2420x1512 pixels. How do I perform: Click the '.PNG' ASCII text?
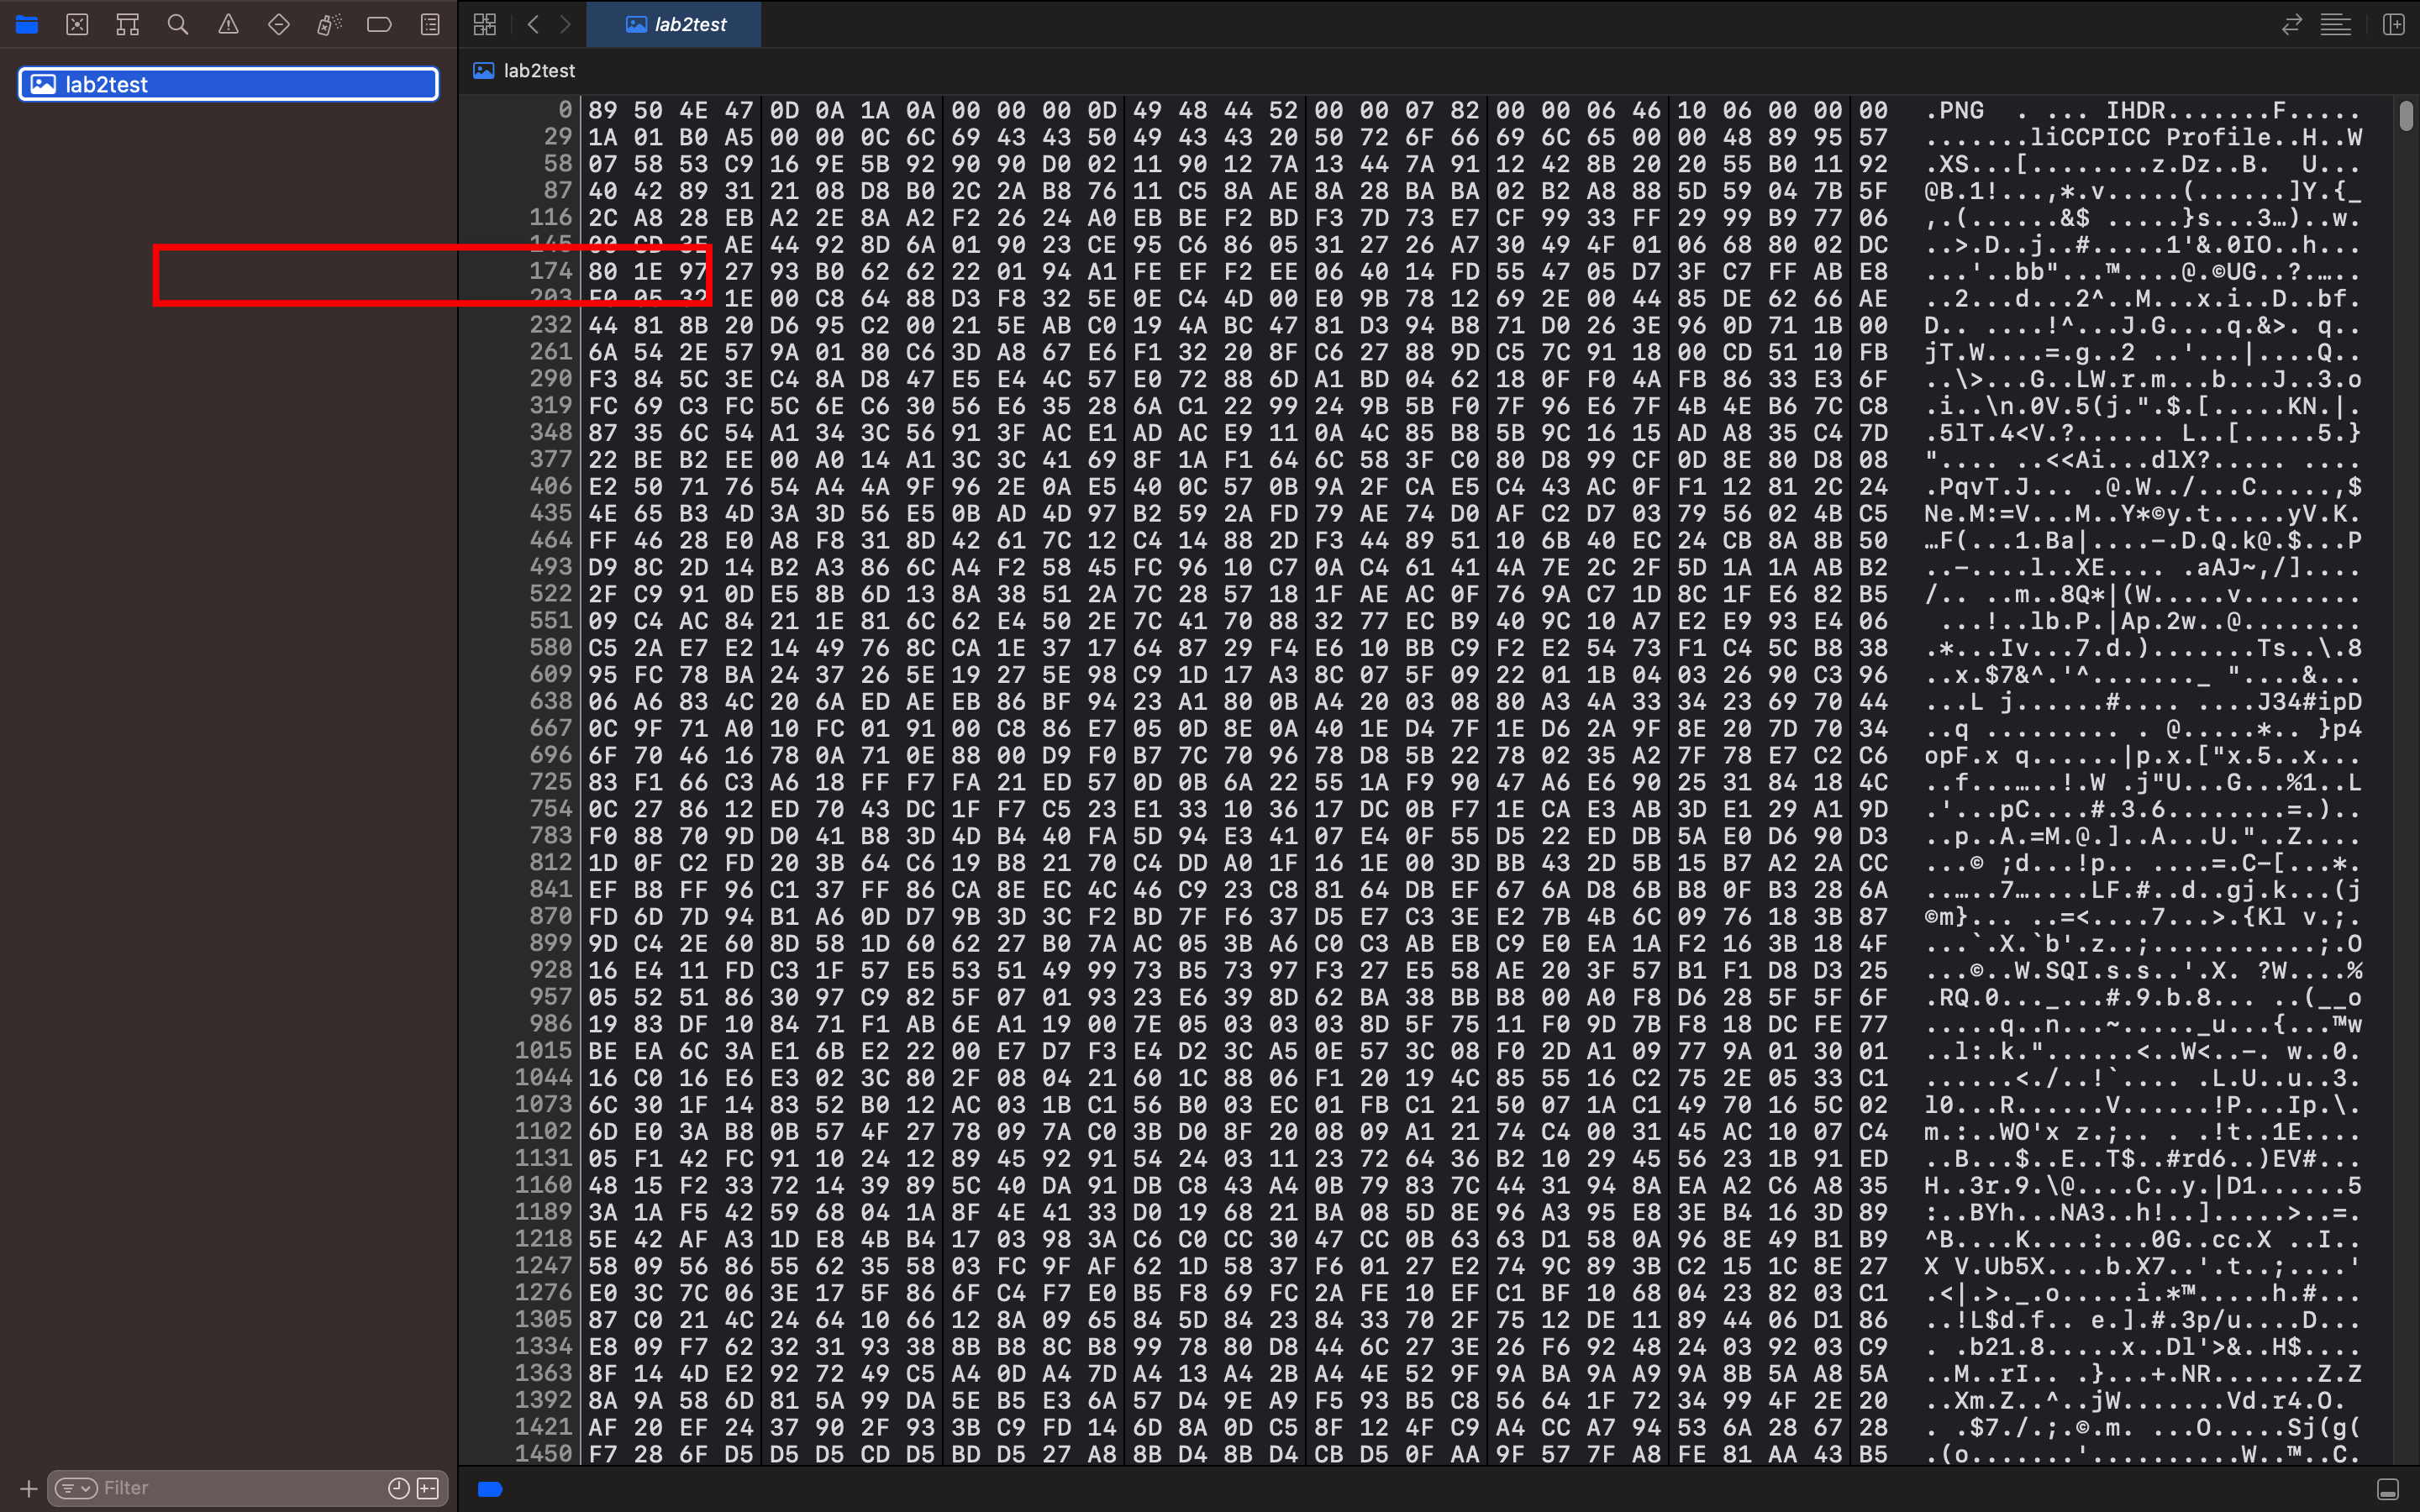pyautogui.click(x=1954, y=110)
